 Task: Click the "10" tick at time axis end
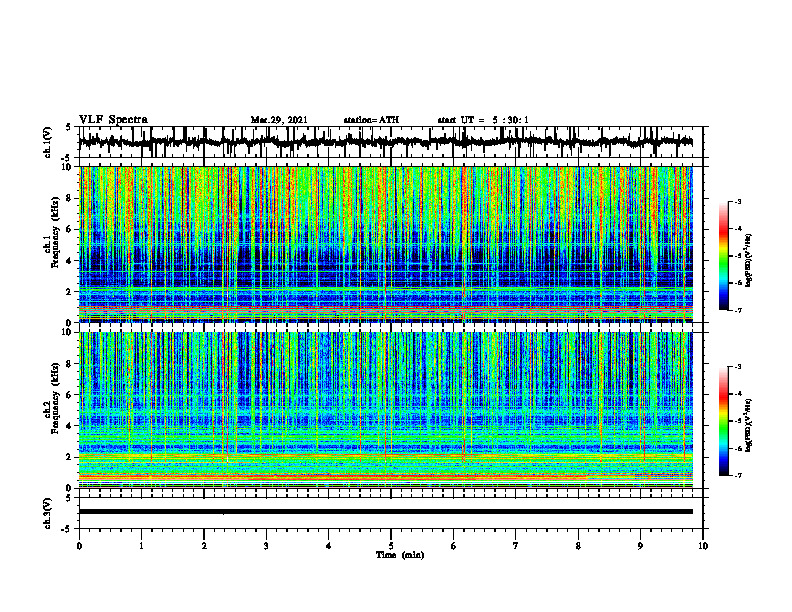(x=703, y=546)
